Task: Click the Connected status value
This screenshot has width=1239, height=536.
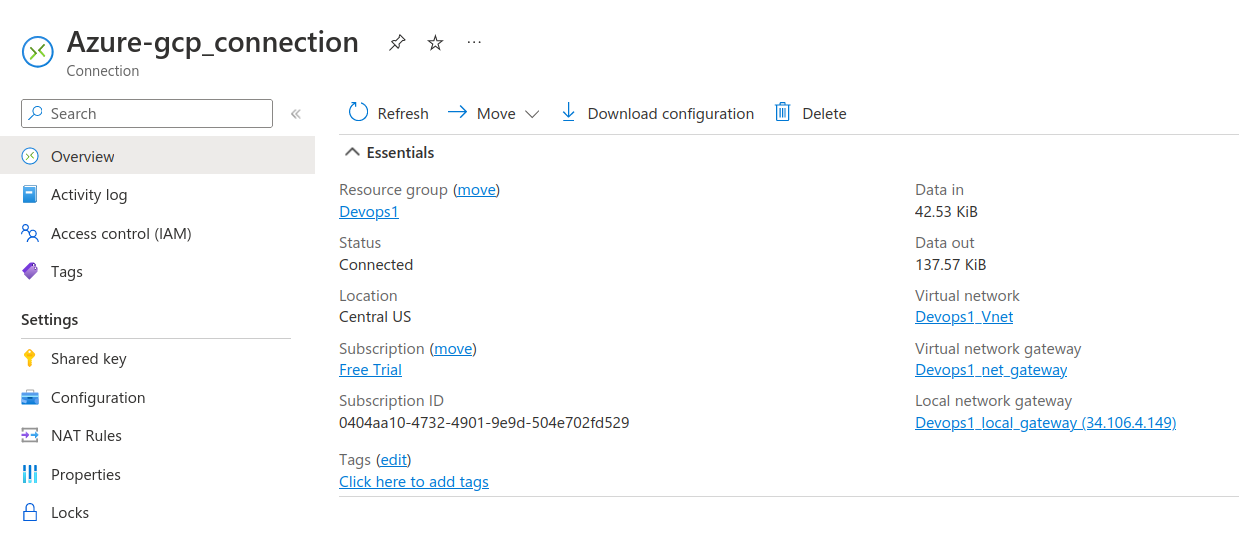Action: click(376, 265)
